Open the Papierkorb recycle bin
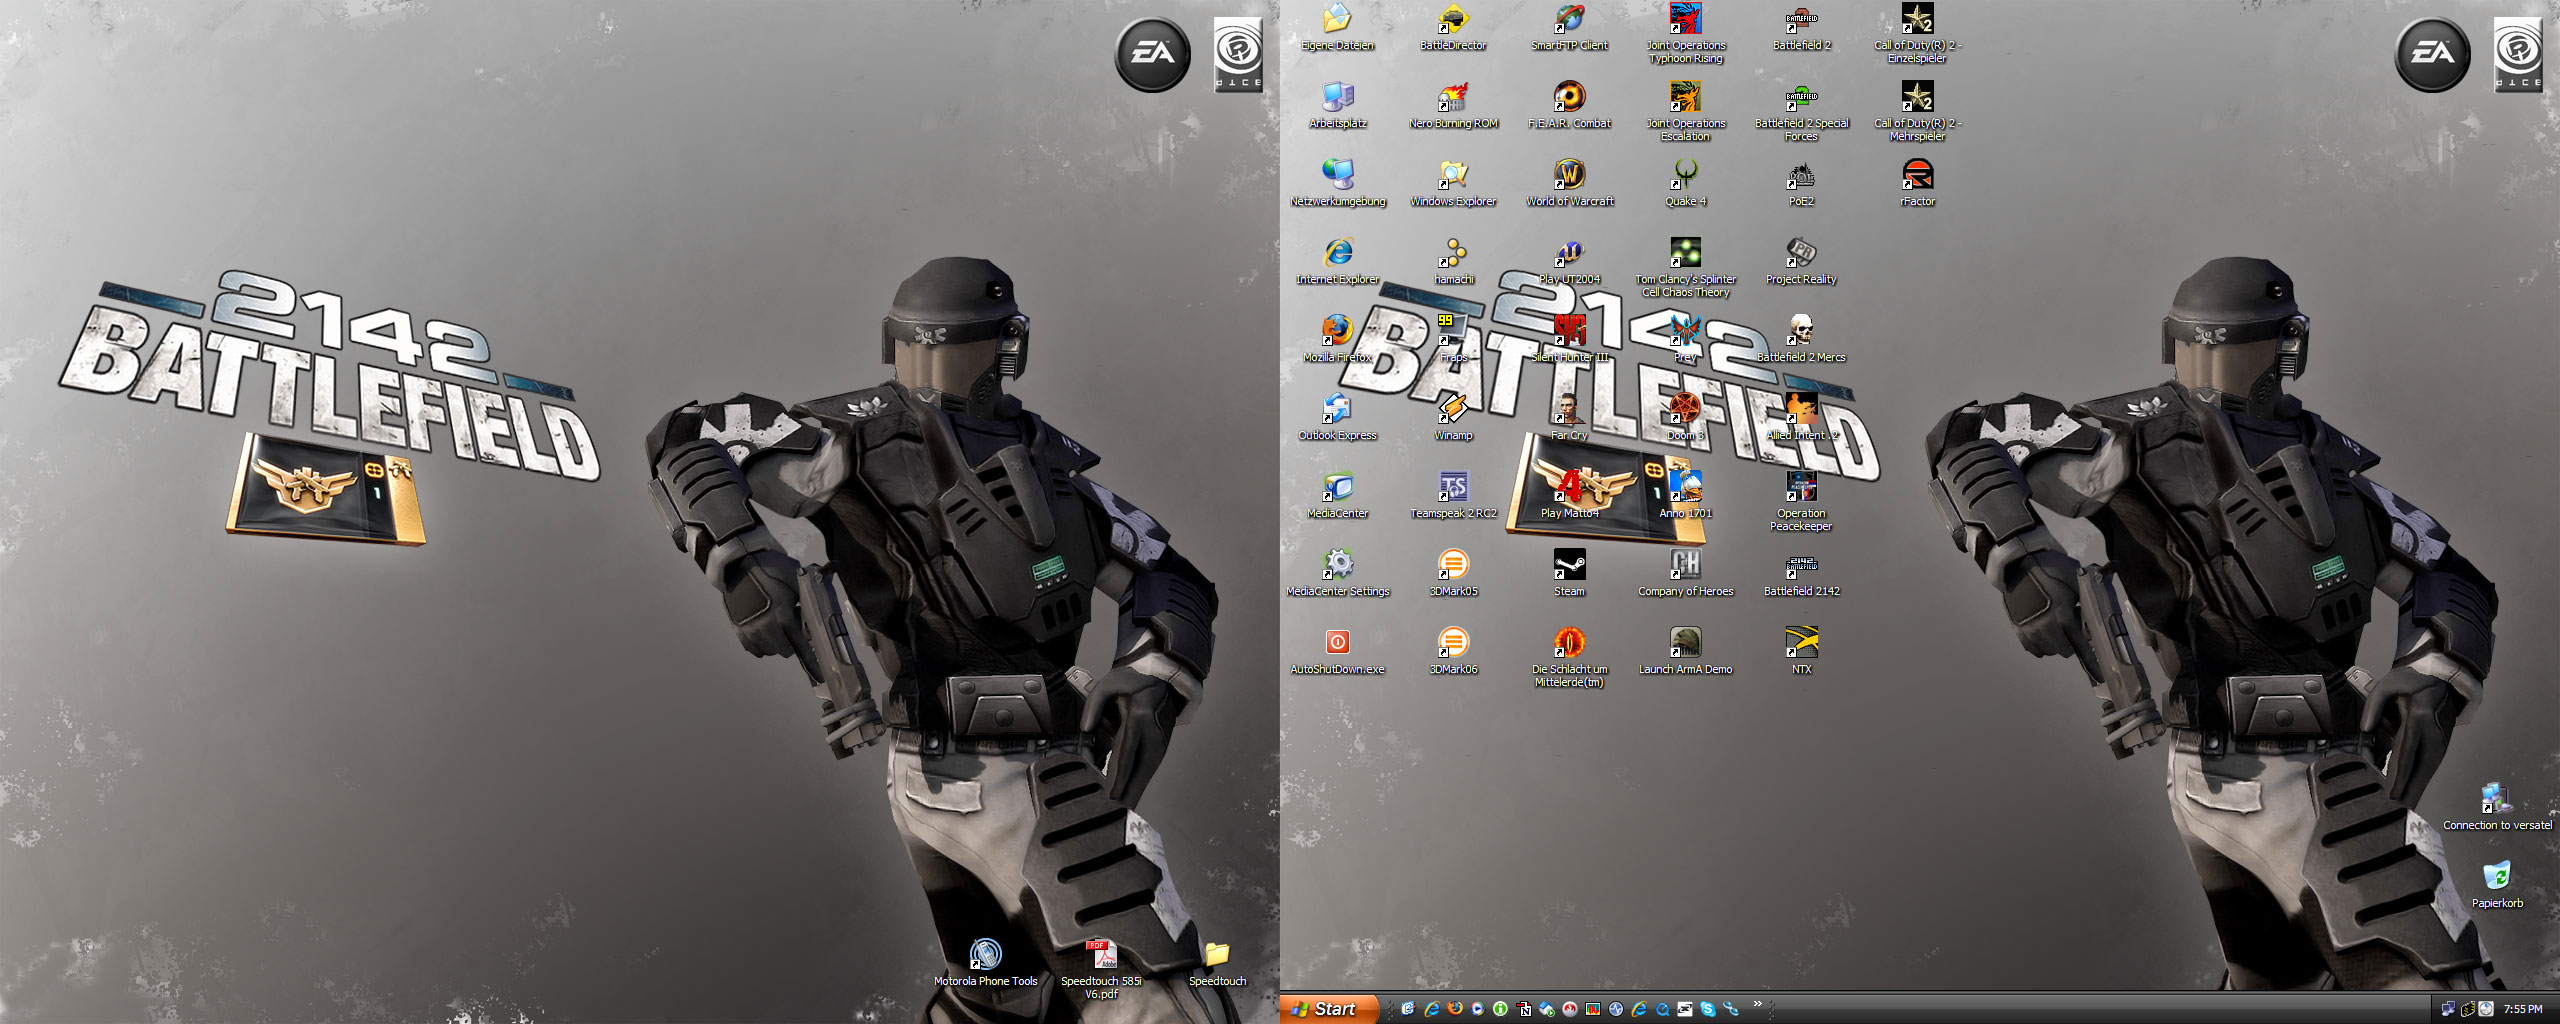Screen dimensions: 2560x1024 point(2497,885)
